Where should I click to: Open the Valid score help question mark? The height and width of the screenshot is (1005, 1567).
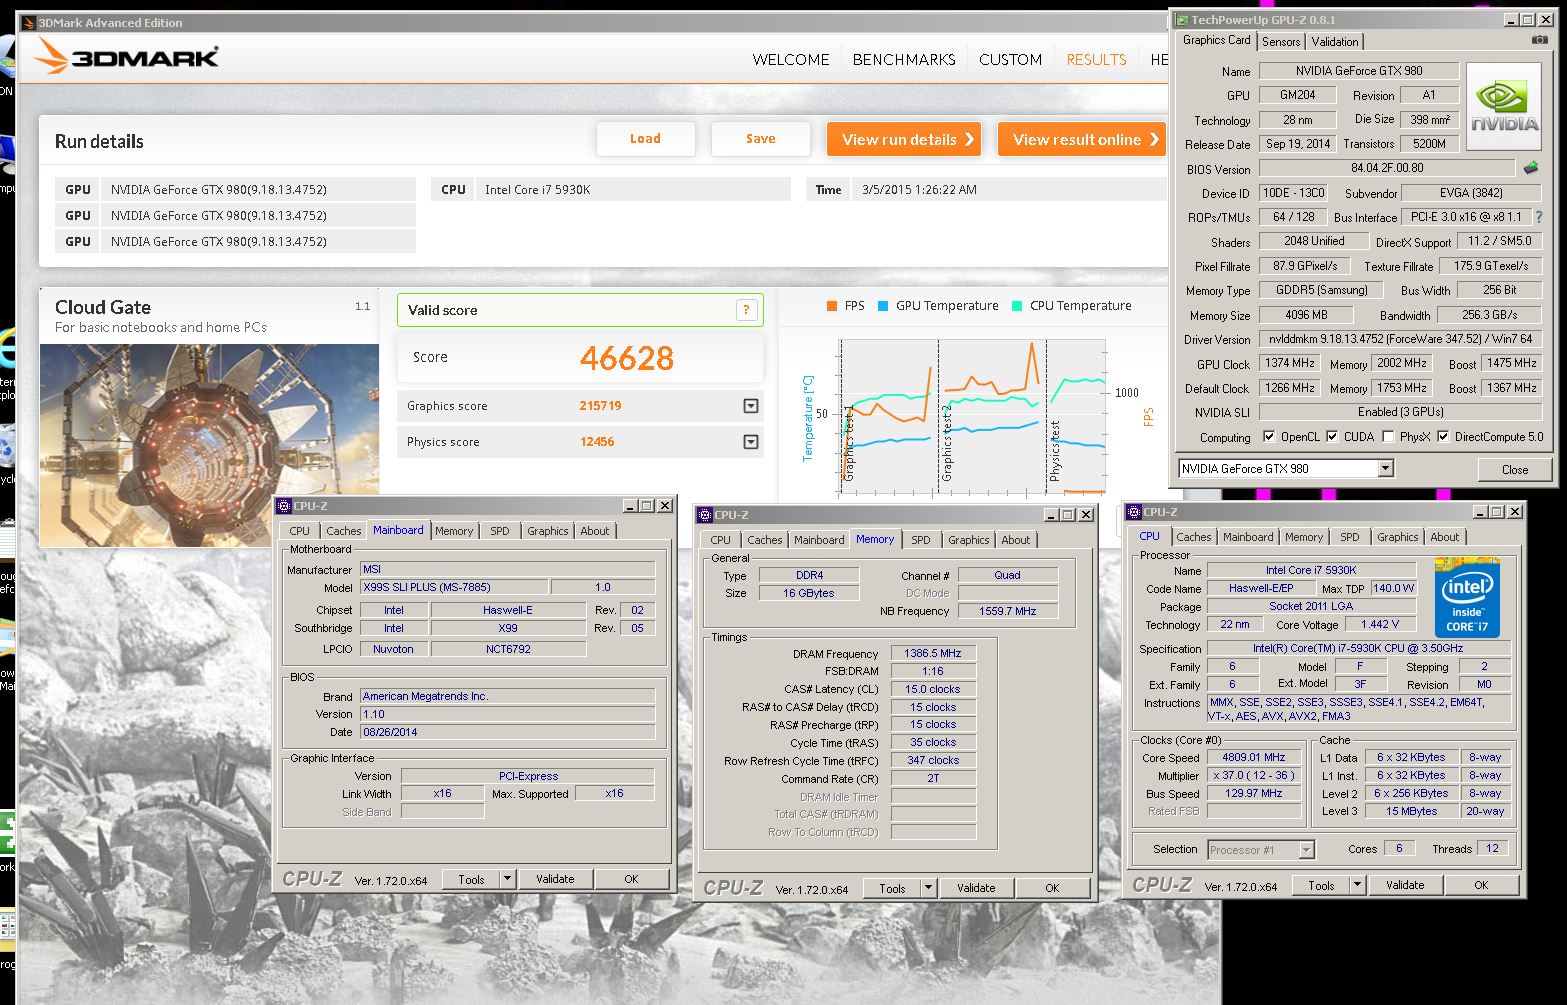pyautogui.click(x=746, y=310)
